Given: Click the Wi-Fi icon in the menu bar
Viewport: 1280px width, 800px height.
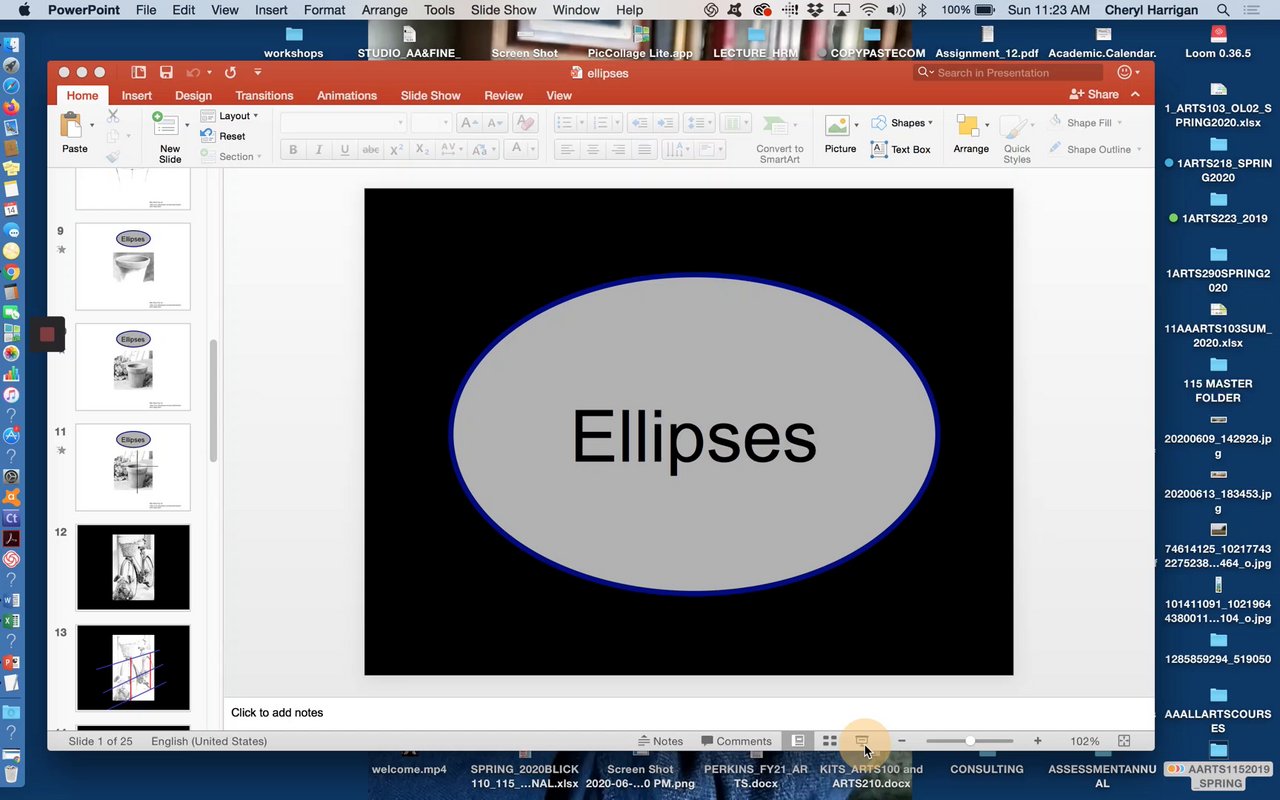Looking at the screenshot, I should coord(869,10).
